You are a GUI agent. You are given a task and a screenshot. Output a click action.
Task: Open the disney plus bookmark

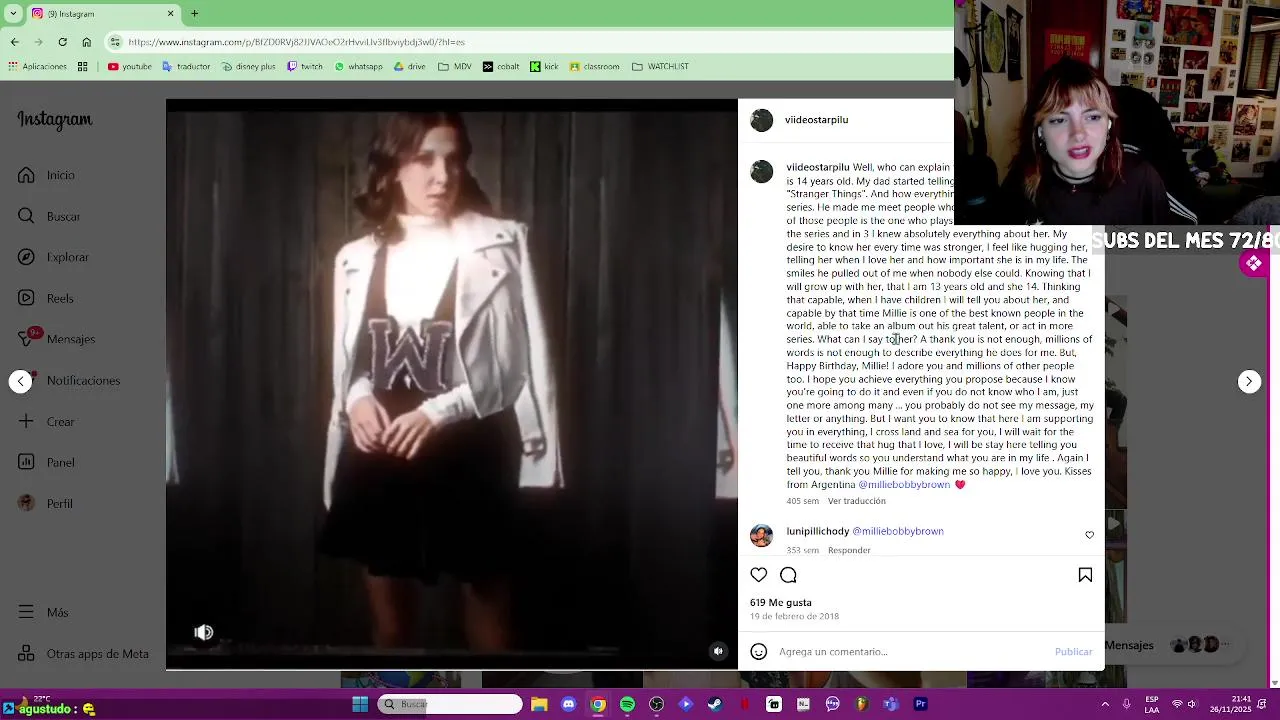pyautogui.click(x=248, y=67)
